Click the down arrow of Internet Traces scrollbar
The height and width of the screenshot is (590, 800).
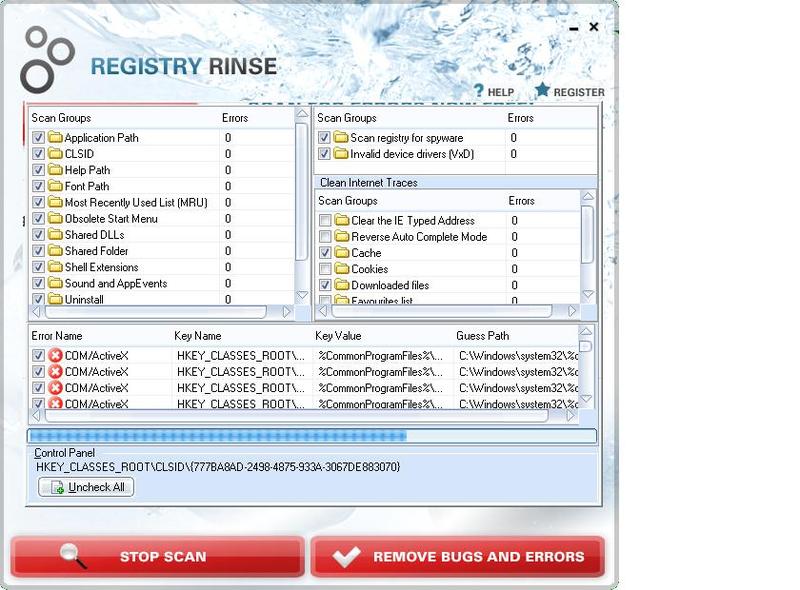(x=588, y=294)
